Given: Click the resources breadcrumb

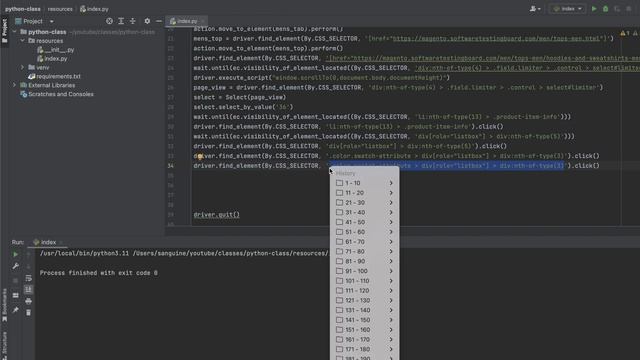Looking at the screenshot, I should [60, 9].
